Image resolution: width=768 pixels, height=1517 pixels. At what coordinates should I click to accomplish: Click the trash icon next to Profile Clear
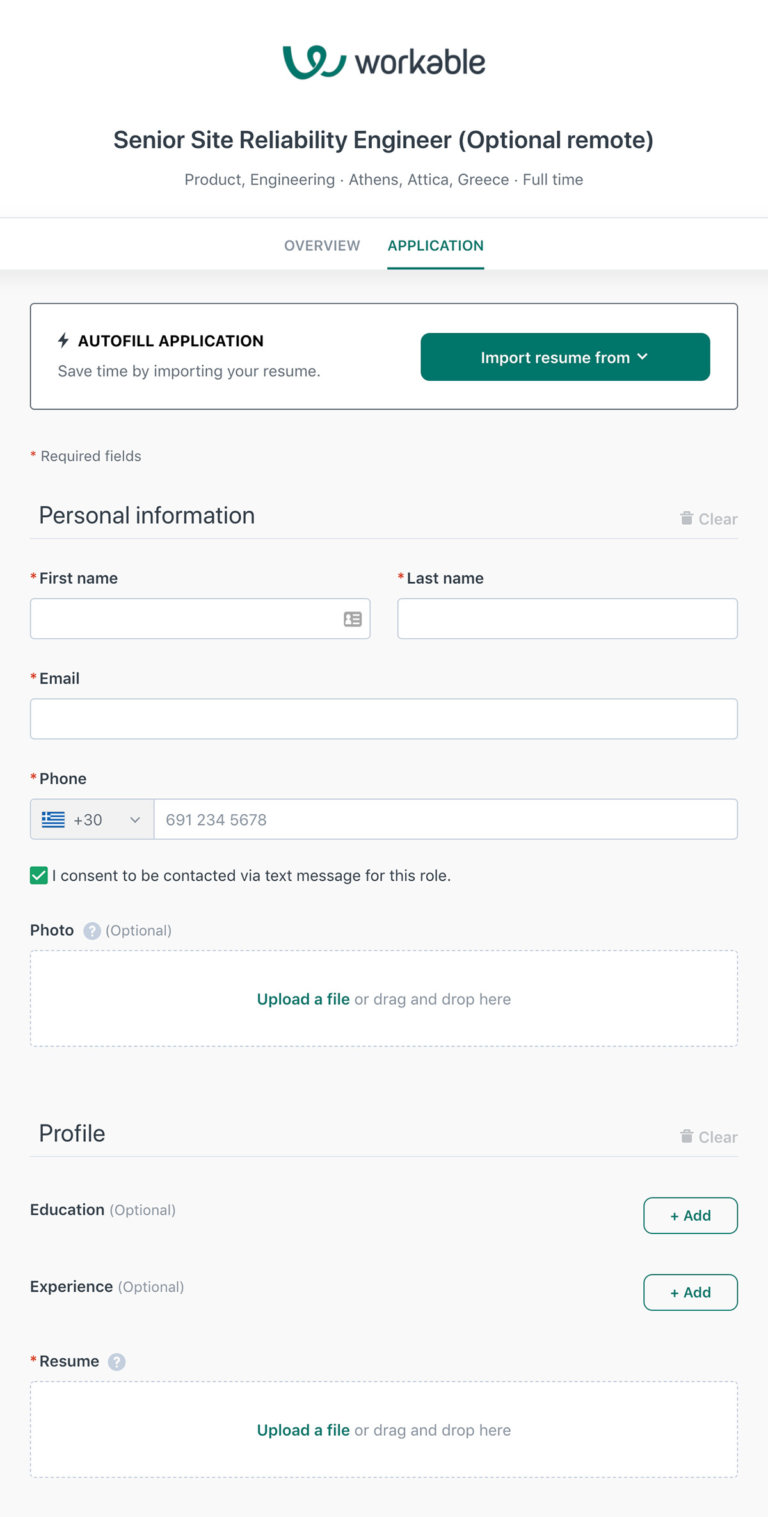(686, 1136)
